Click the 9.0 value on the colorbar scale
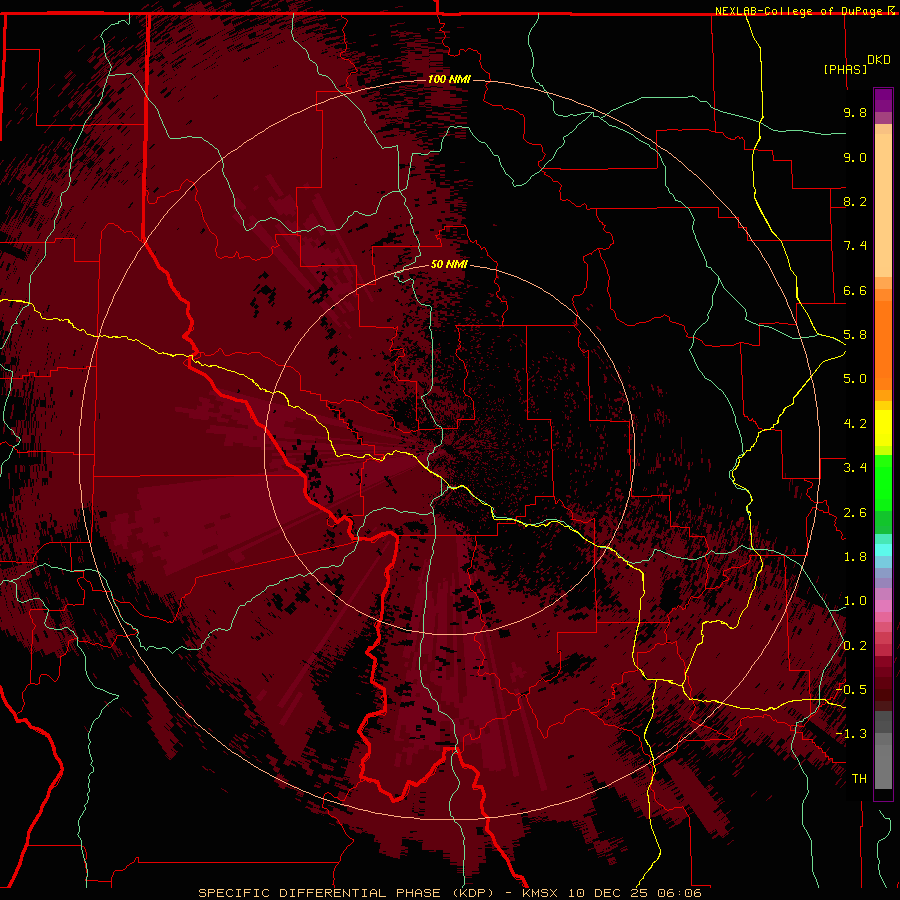 pos(855,157)
